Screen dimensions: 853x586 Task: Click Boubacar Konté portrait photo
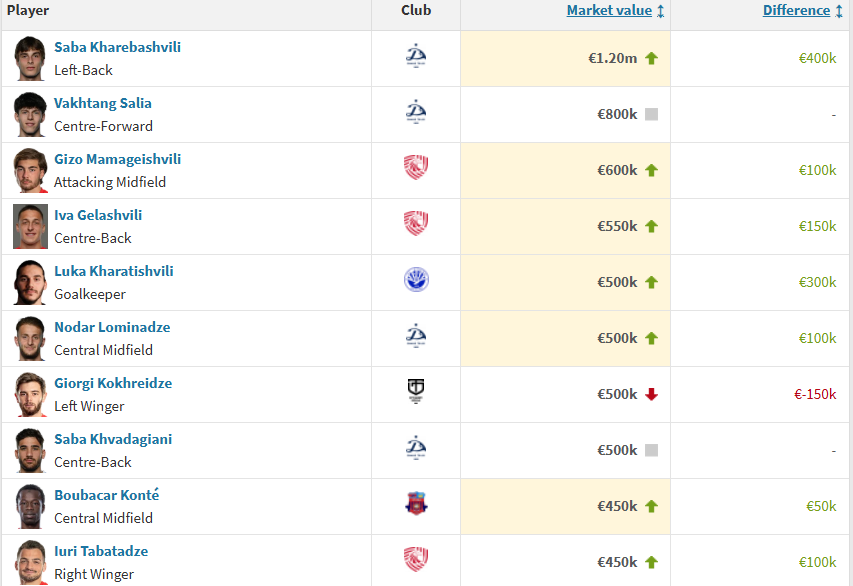pyautogui.click(x=30, y=506)
